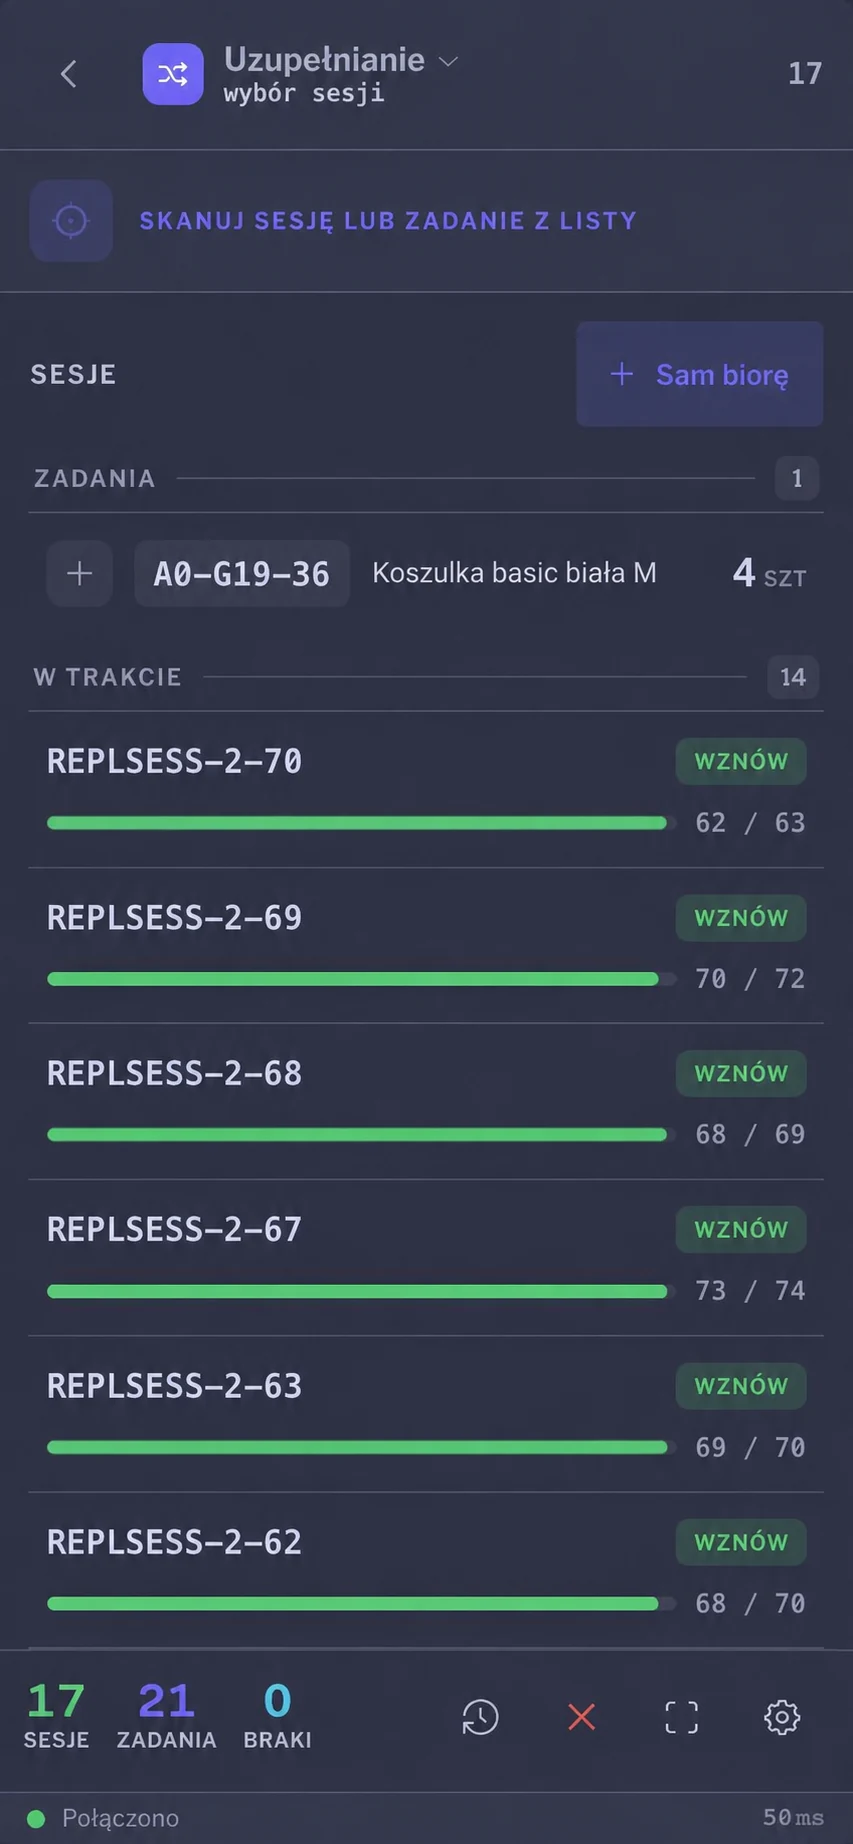This screenshot has width=853, height=1844.
Task: Click the Sam biorę button
Action: tap(700, 374)
